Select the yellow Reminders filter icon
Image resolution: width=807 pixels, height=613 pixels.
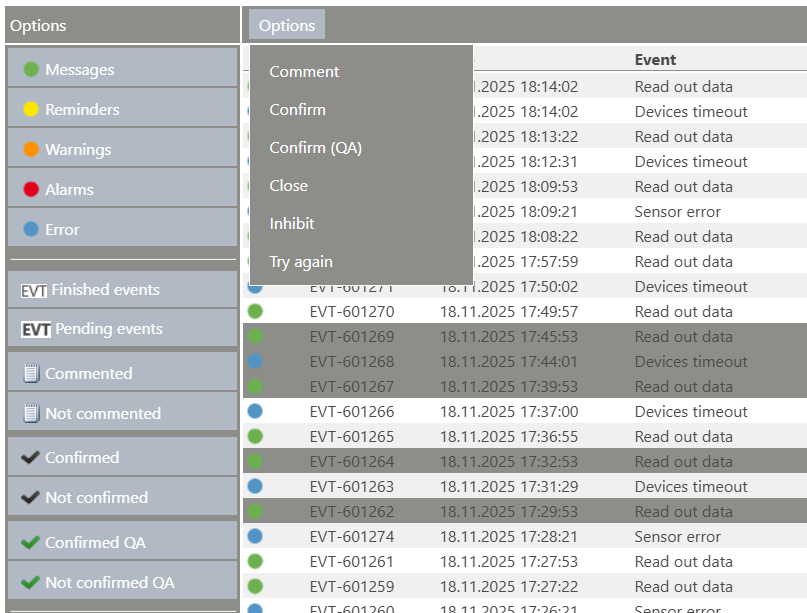coord(32,107)
